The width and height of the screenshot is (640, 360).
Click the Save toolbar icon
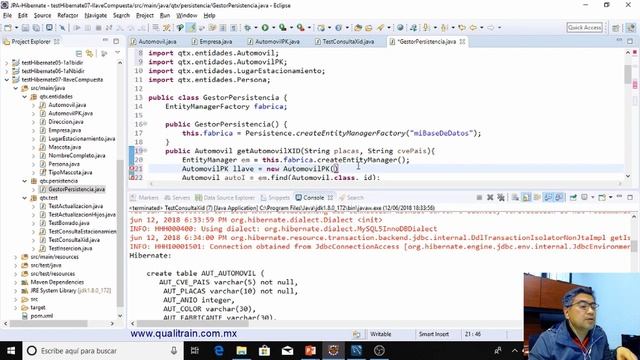[25, 28]
